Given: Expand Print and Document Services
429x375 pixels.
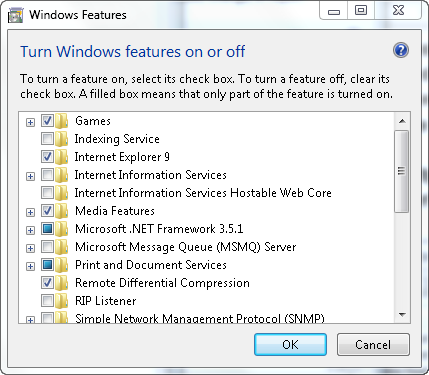Looking at the screenshot, I should (x=30, y=266).
